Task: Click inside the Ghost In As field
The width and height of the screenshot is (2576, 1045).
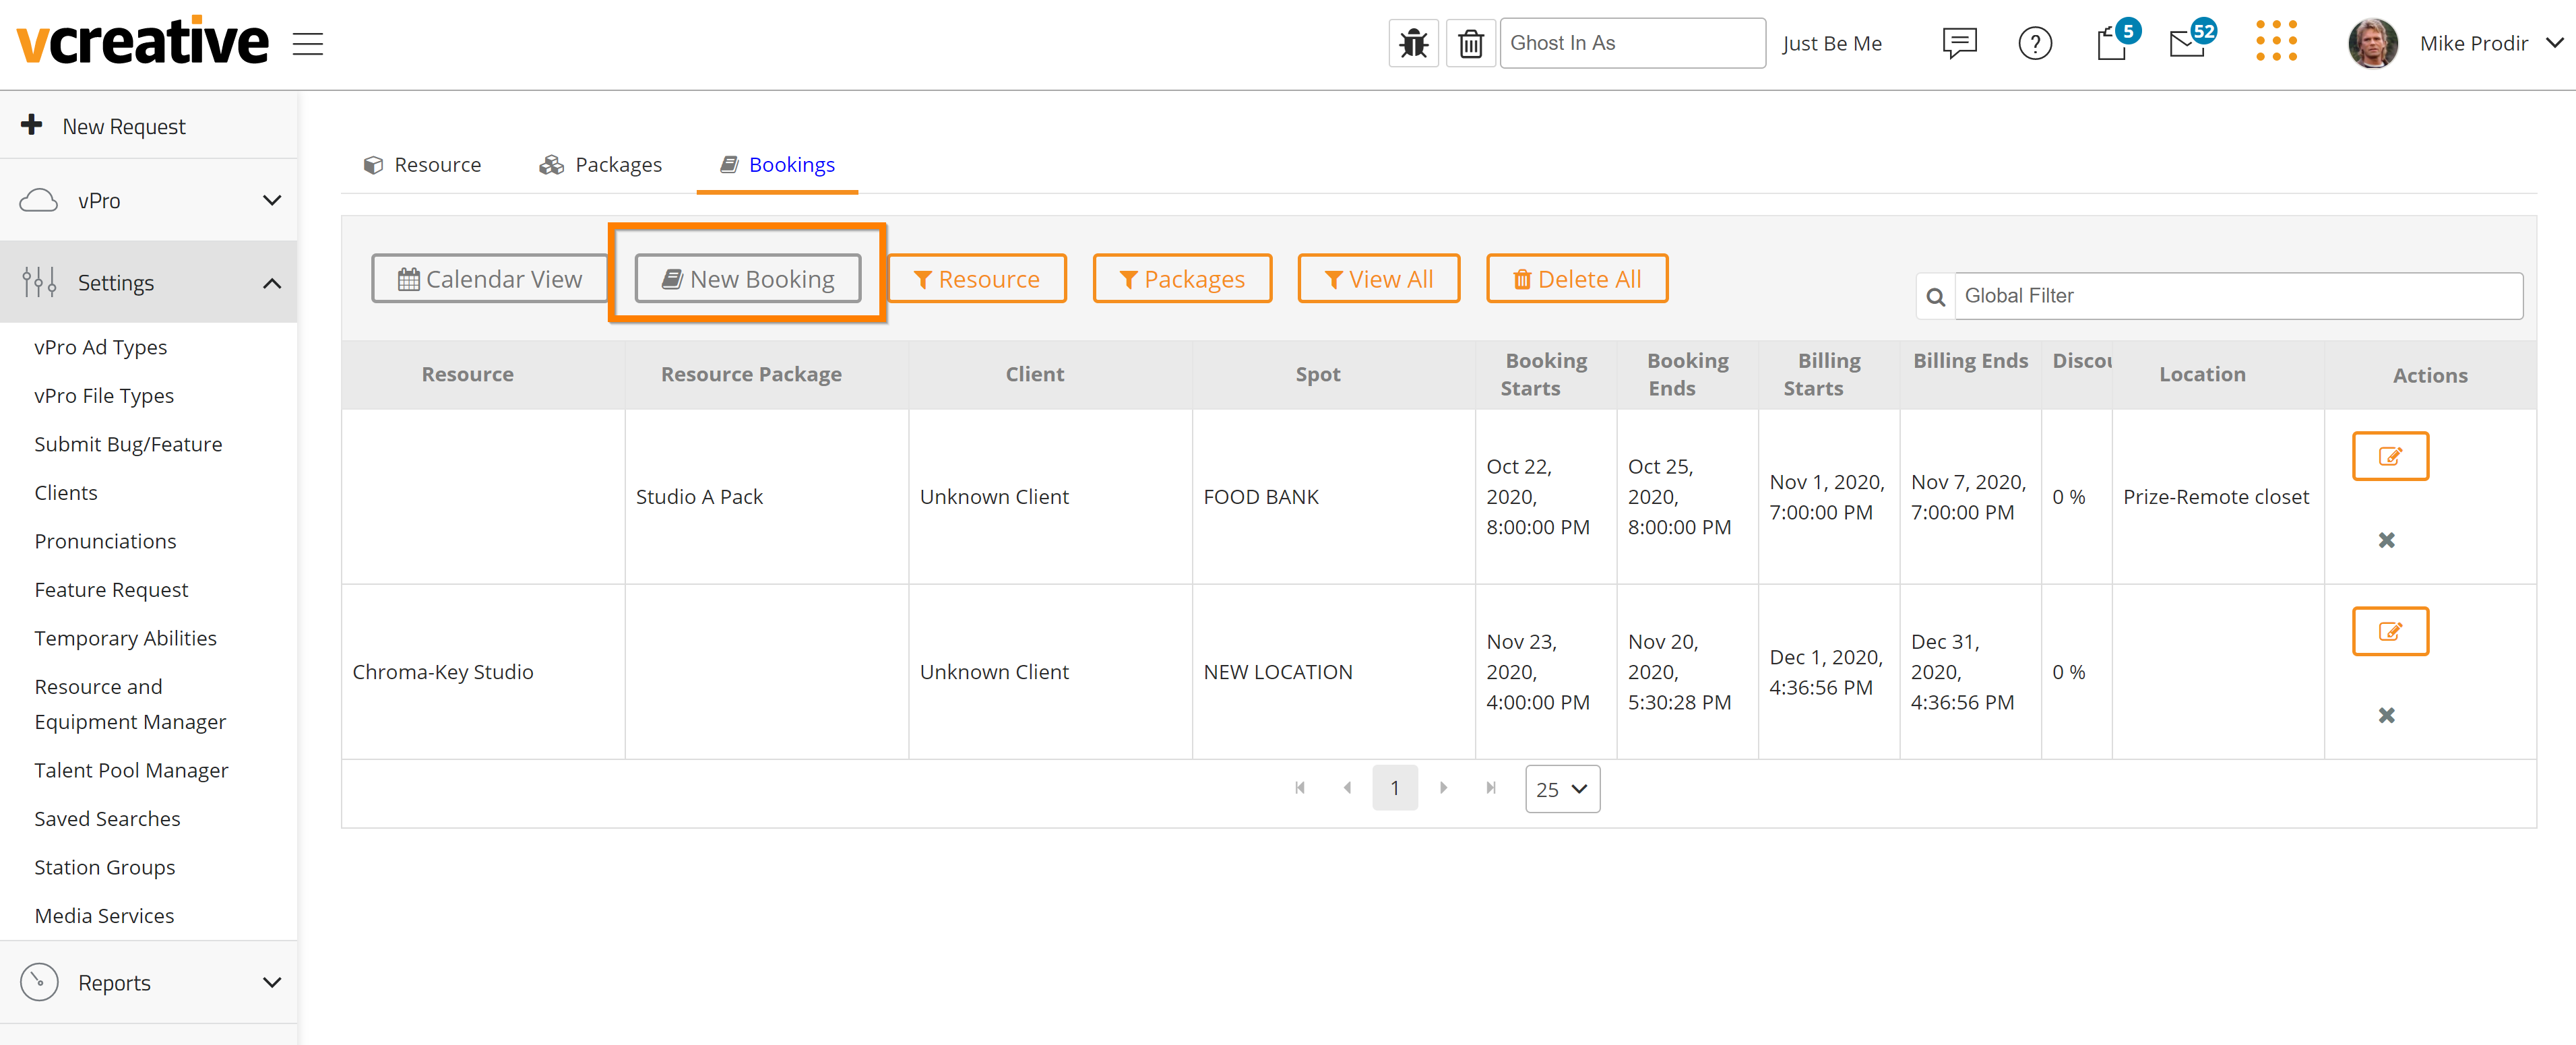Action: tap(1632, 43)
